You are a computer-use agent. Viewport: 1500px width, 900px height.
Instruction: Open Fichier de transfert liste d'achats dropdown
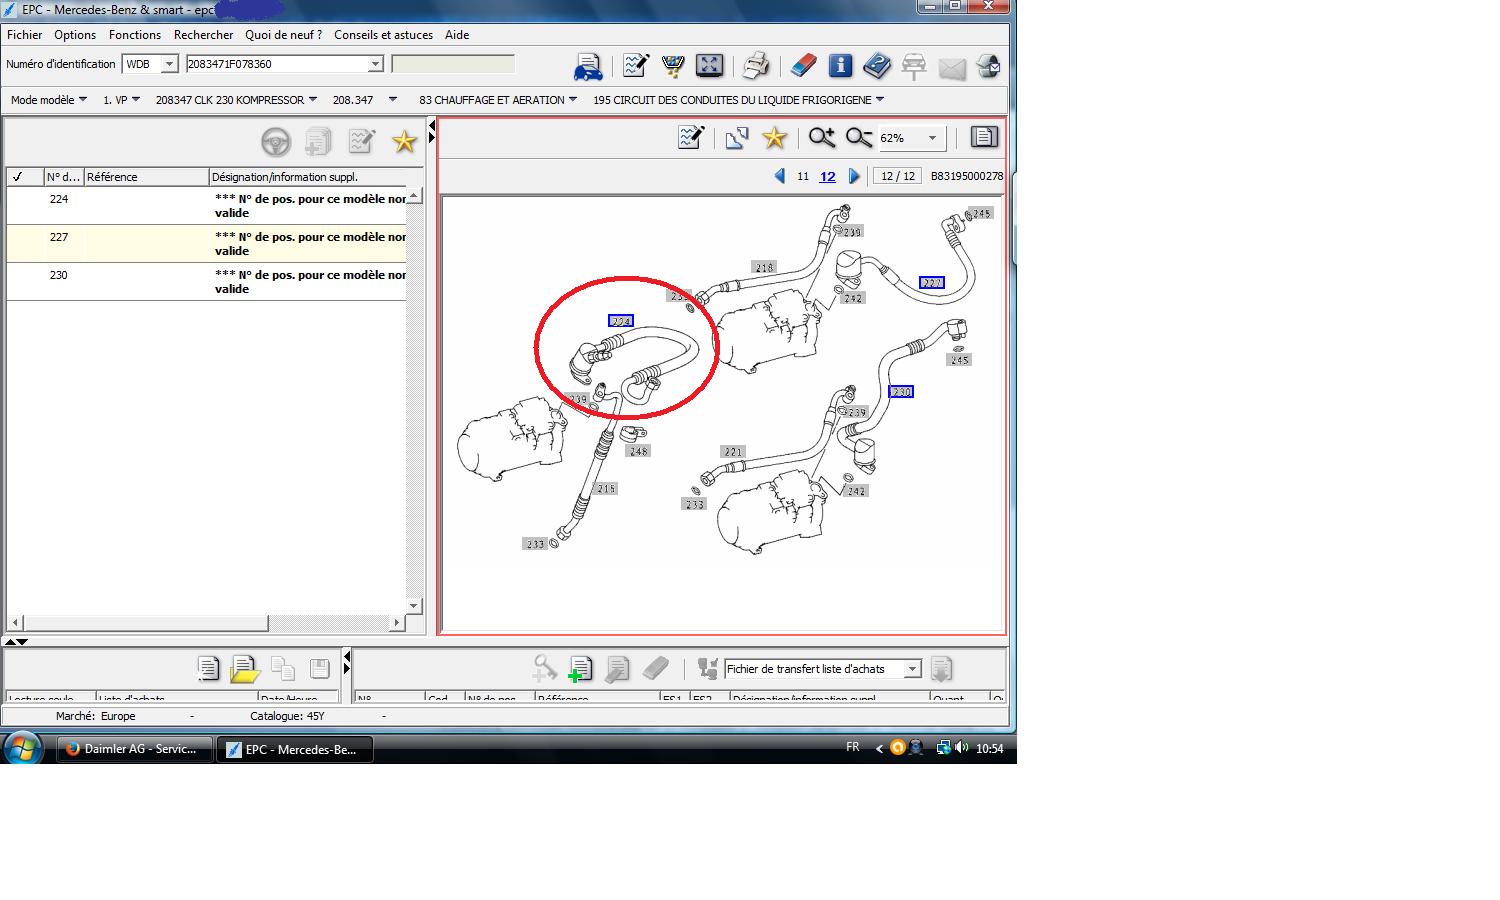(x=912, y=669)
